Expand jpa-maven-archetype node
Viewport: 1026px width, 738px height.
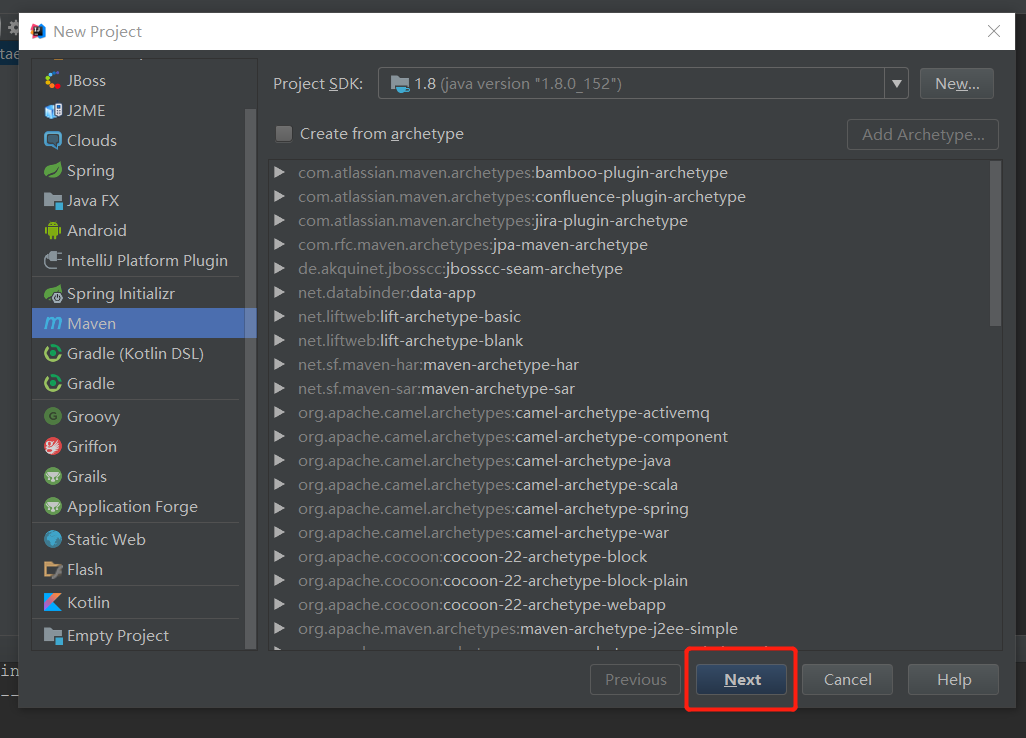click(279, 244)
